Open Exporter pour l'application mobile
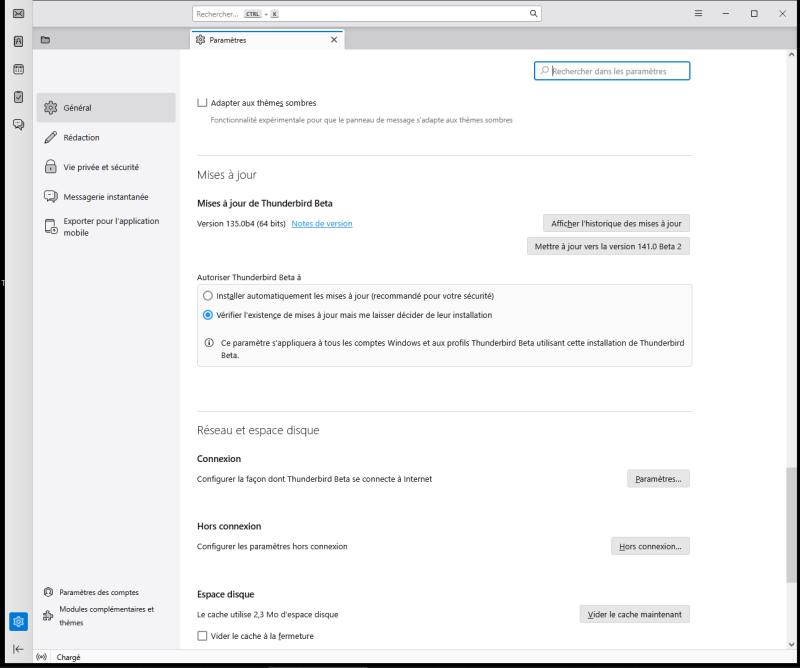The width and height of the screenshot is (800, 668). [x=106, y=227]
